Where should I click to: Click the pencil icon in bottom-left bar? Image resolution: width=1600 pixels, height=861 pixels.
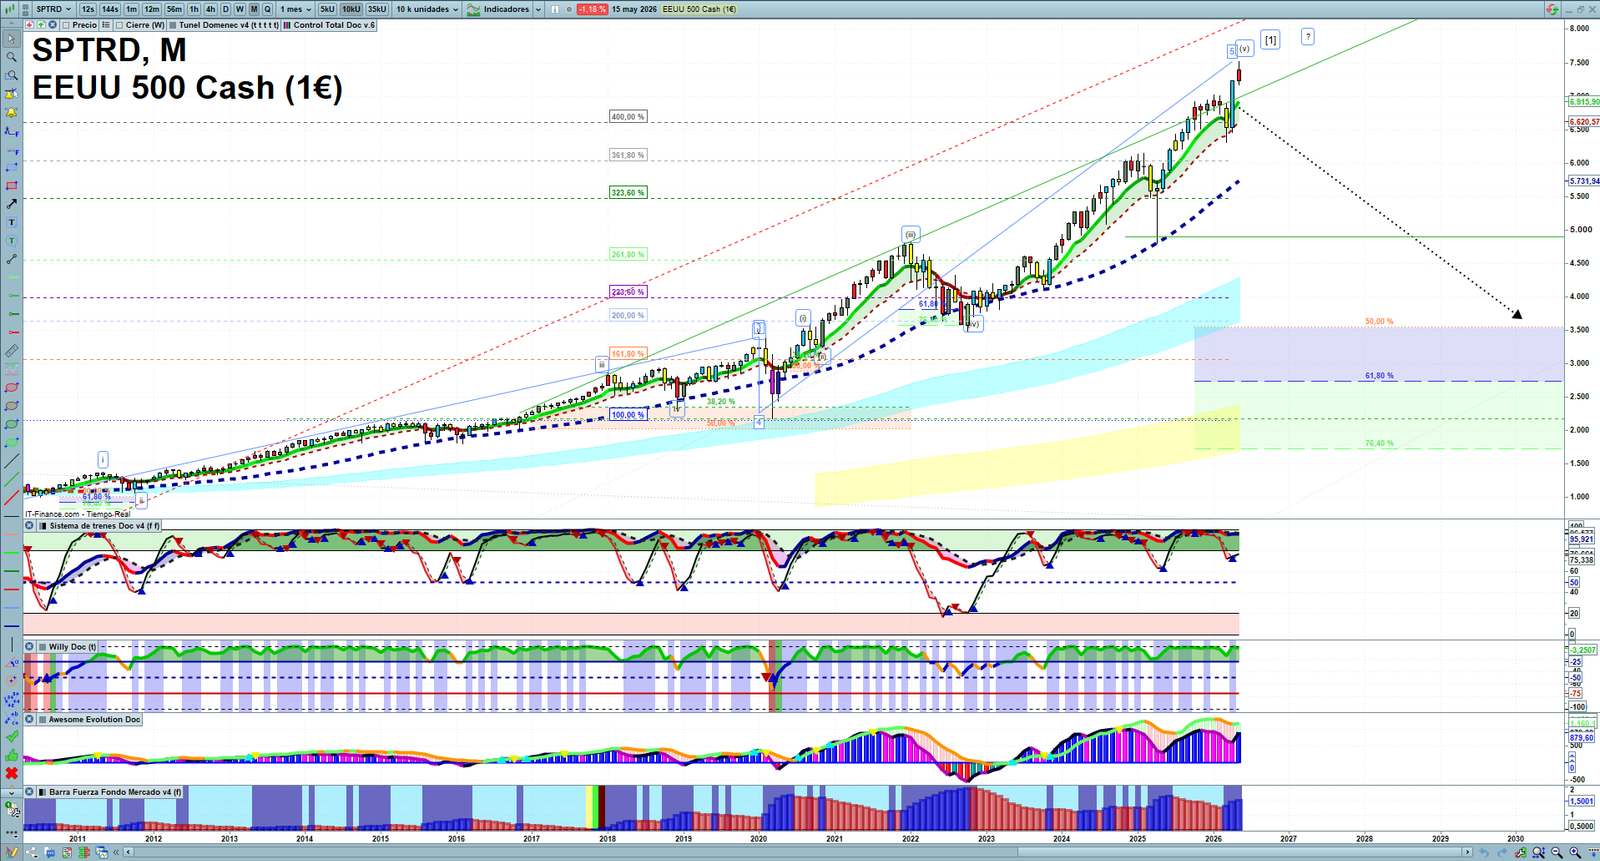[x=12, y=852]
